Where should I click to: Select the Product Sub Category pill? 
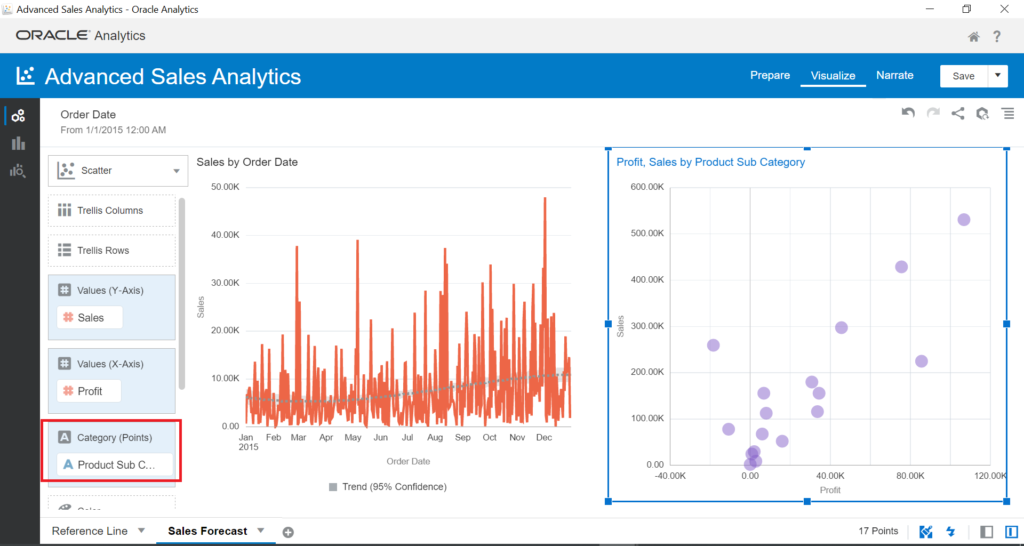click(115, 465)
